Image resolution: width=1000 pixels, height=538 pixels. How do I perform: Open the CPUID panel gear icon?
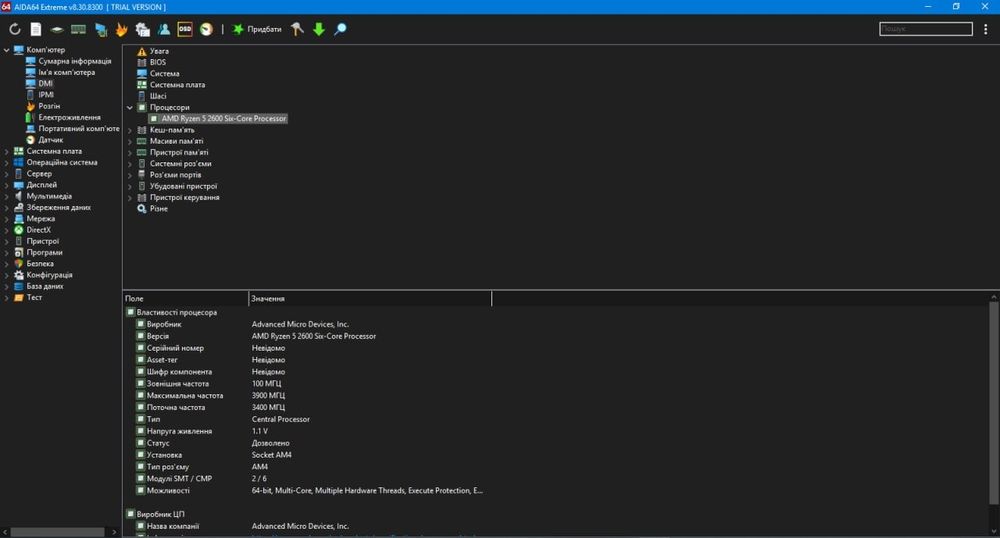142,29
